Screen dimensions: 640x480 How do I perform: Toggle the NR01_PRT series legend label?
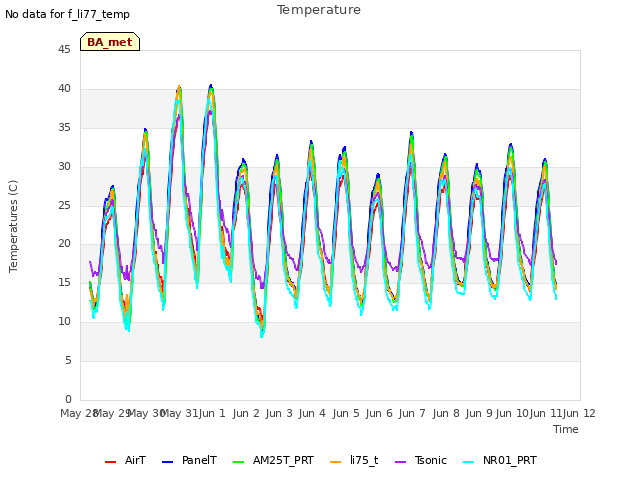(x=510, y=460)
